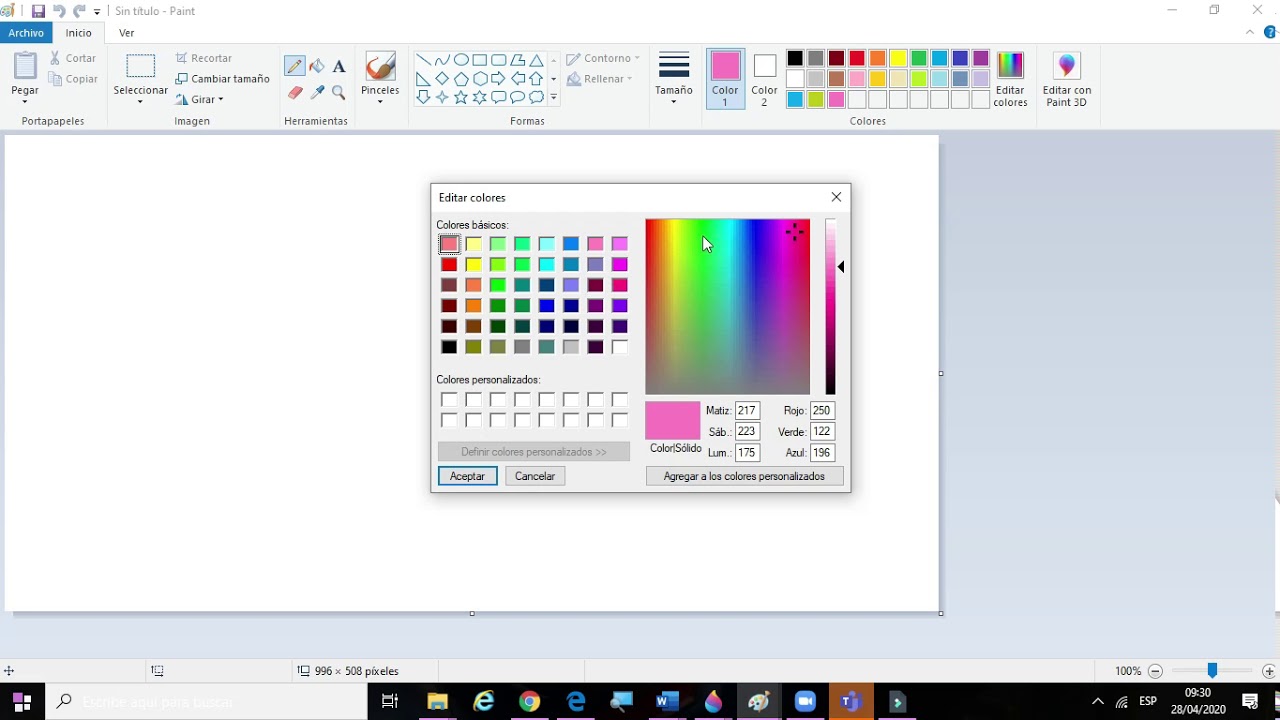The height and width of the screenshot is (720, 1280).
Task: Open the Archivo menu
Action: tap(26, 33)
